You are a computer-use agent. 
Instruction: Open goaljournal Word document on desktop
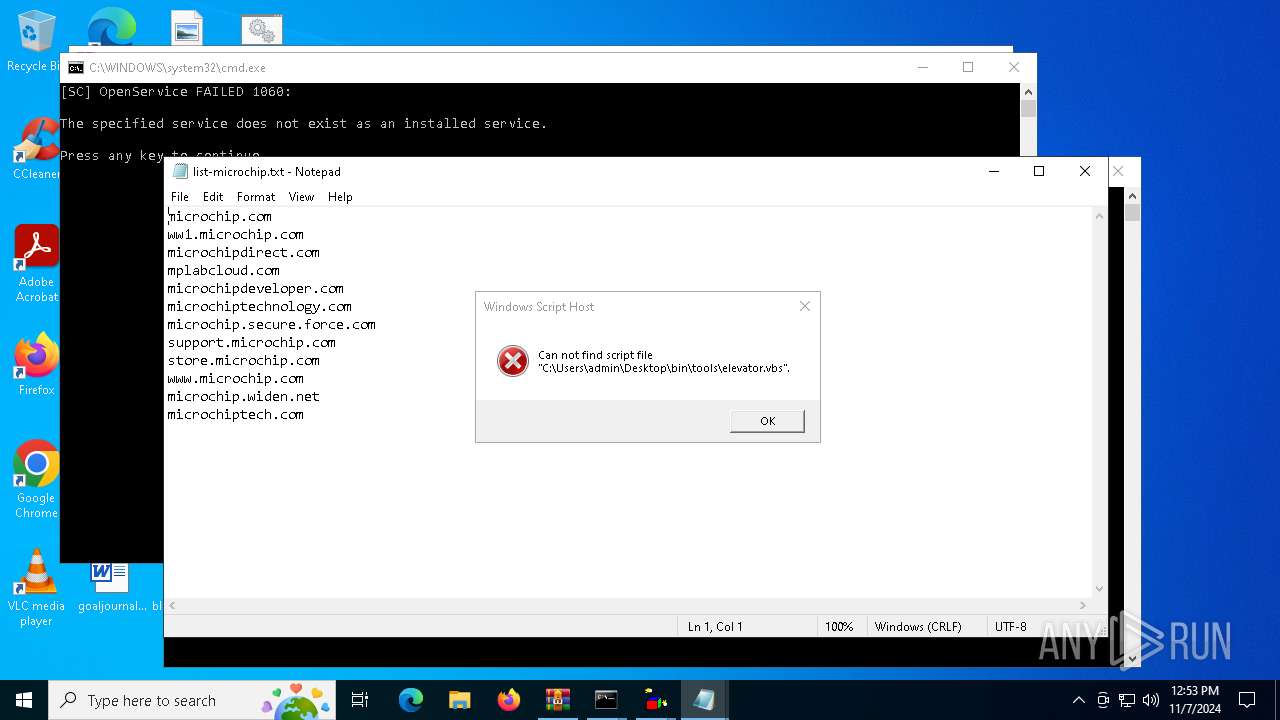coord(110,588)
